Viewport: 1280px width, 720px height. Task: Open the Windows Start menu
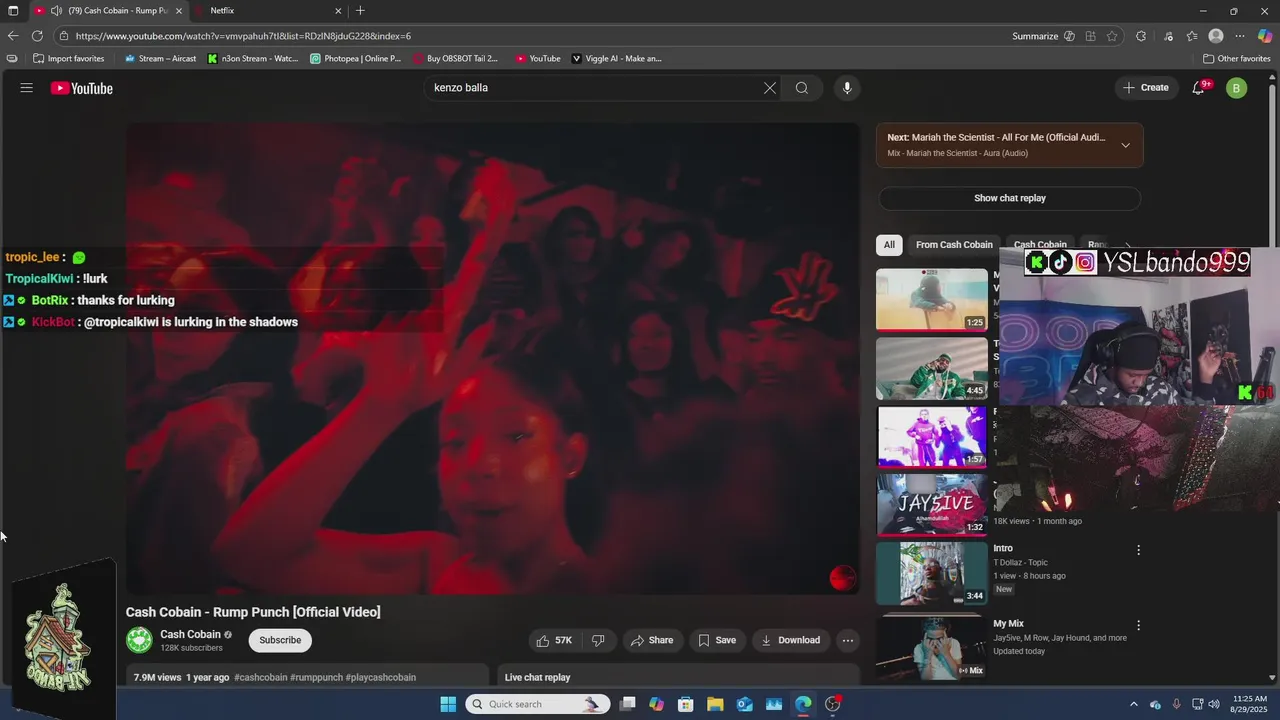pyautogui.click(x=448, y=704)
